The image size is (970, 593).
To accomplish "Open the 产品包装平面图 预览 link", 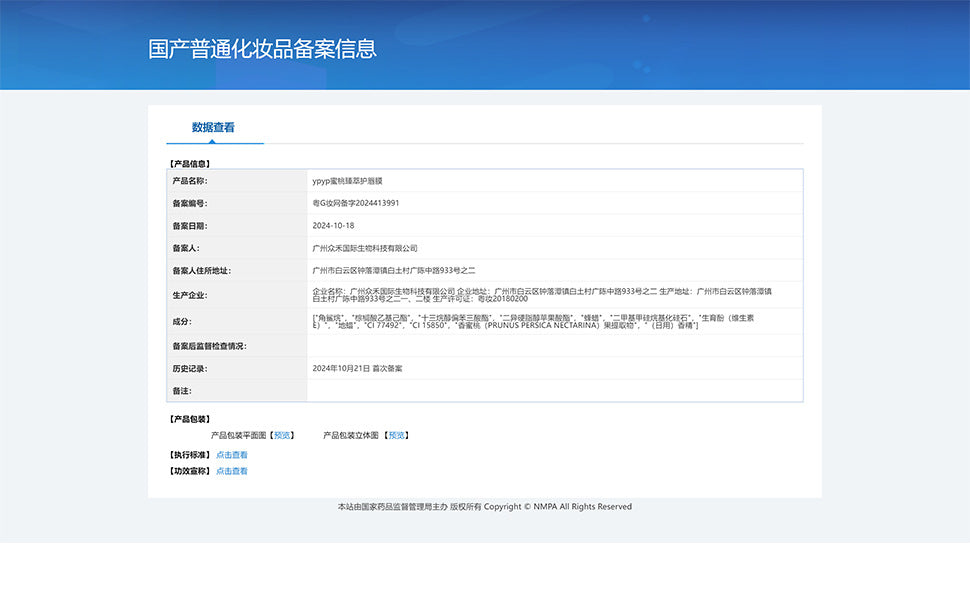I will tap(282, 435).
